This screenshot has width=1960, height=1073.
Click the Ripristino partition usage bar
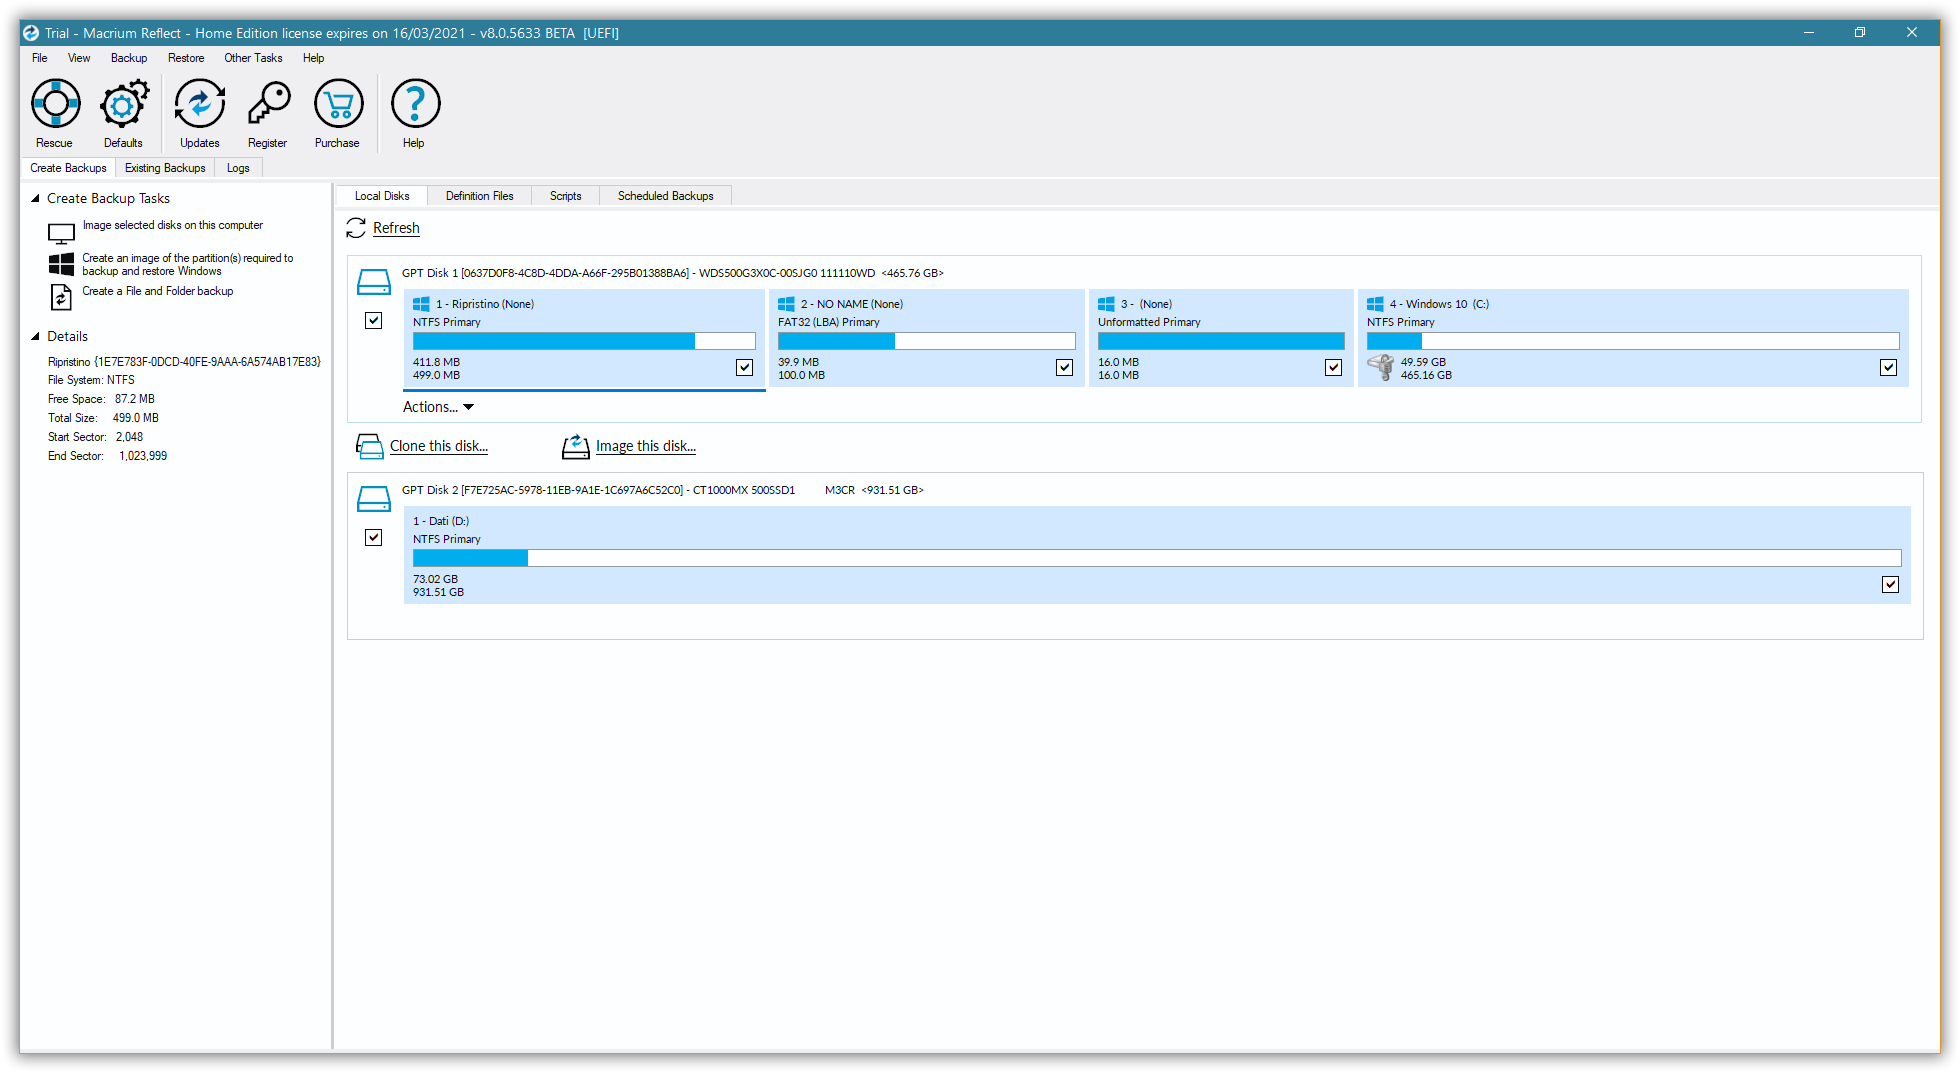pos(584,341)
